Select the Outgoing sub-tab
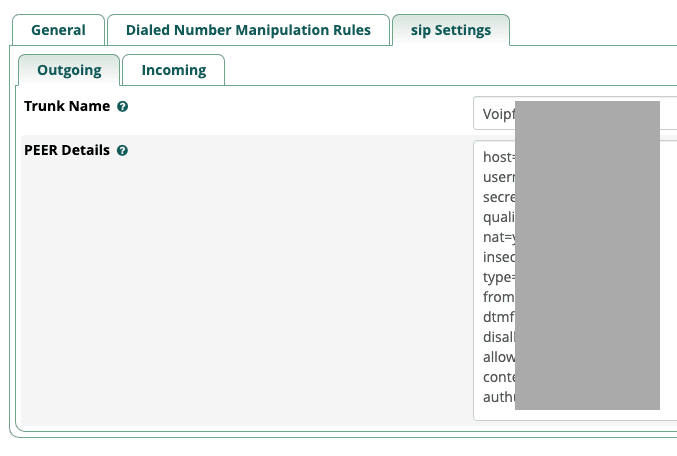The height and width of the screenshot is (456, 677). click(x=69, y=70)
